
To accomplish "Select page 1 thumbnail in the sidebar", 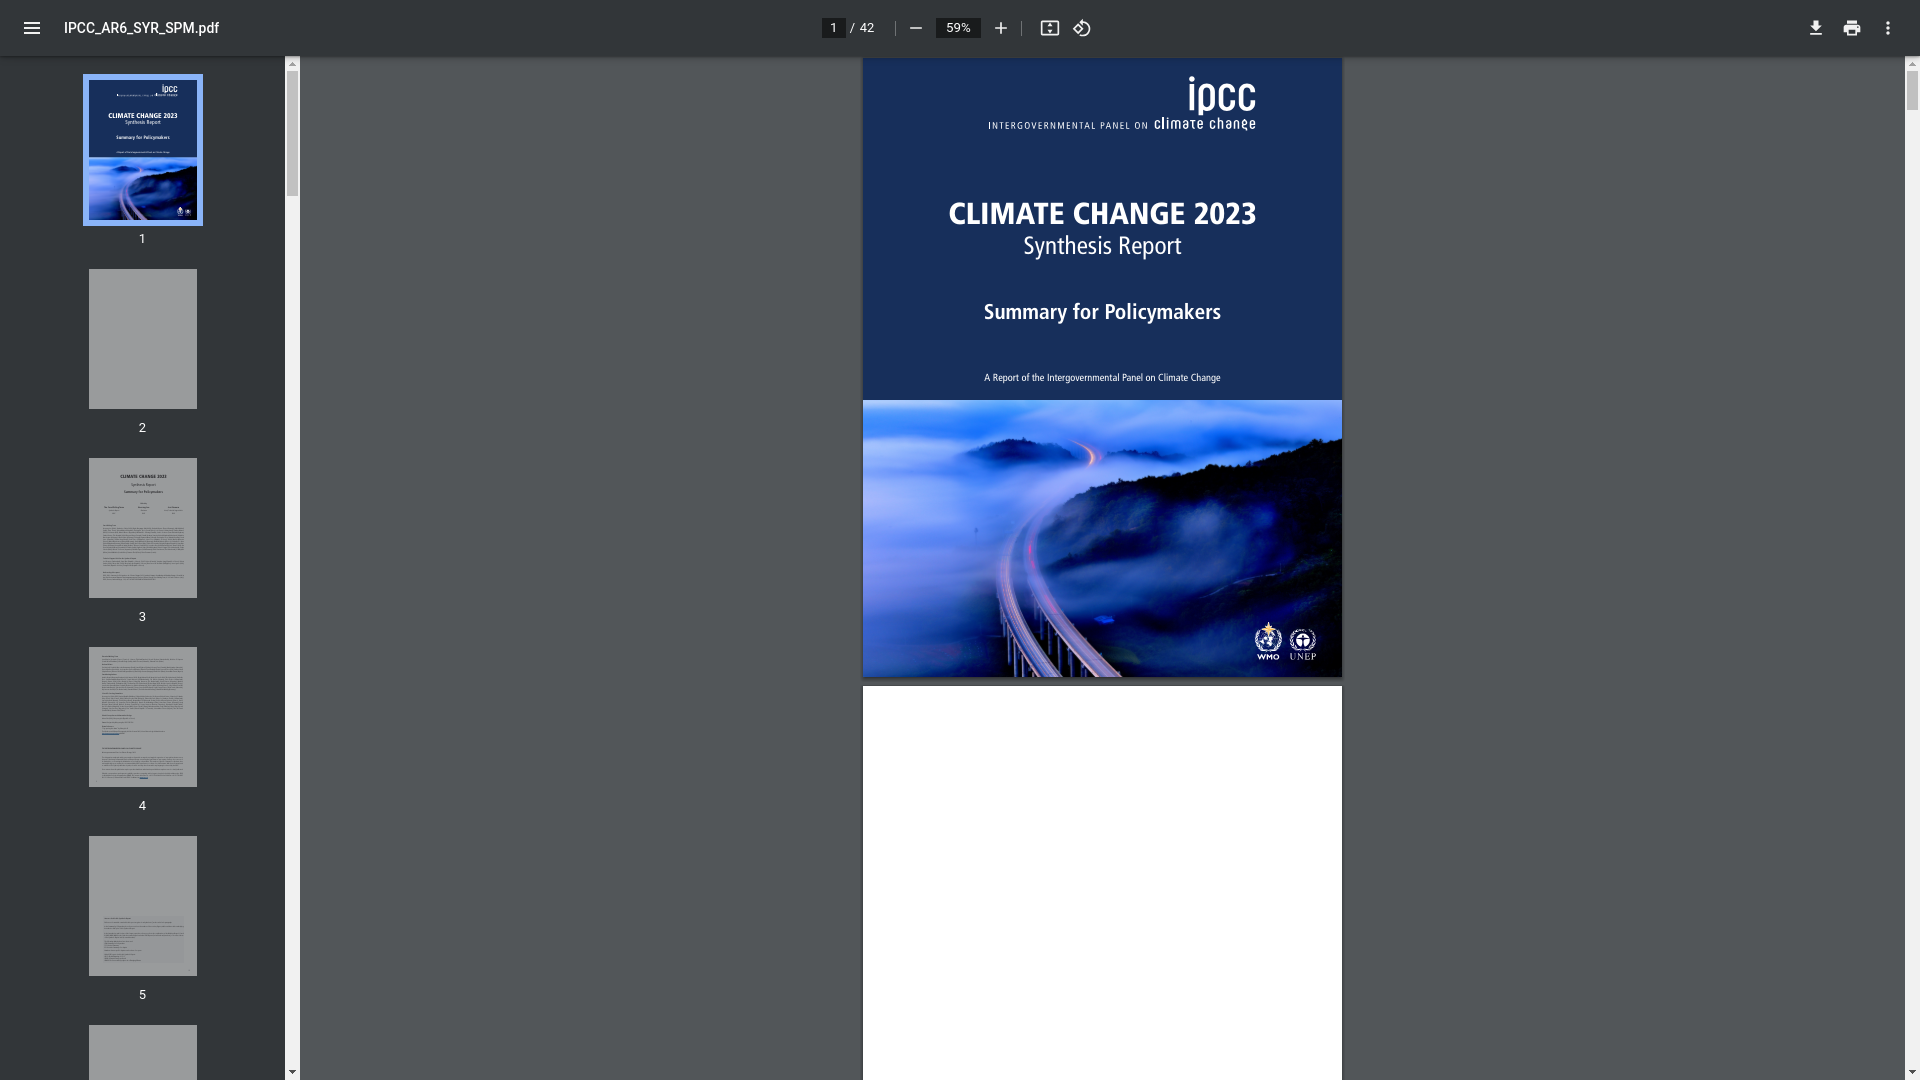I will tap(143, 150).
